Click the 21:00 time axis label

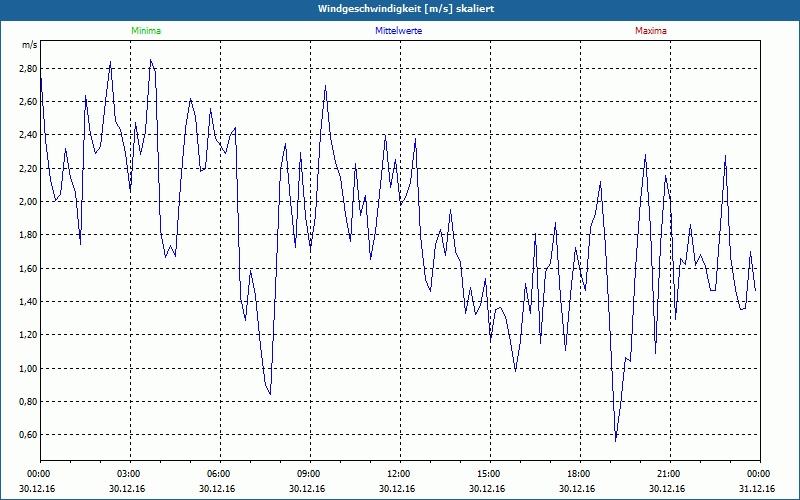[x=670, y=474]
